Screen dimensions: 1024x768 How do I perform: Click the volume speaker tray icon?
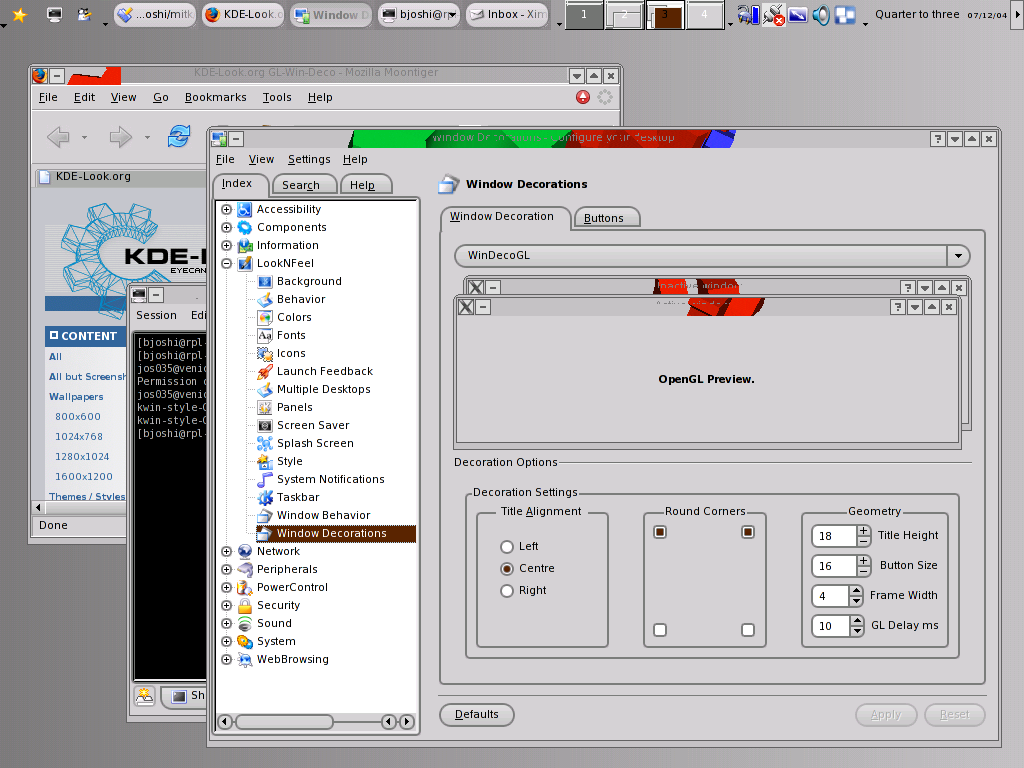pyautogui.click(x=821, y=14)
